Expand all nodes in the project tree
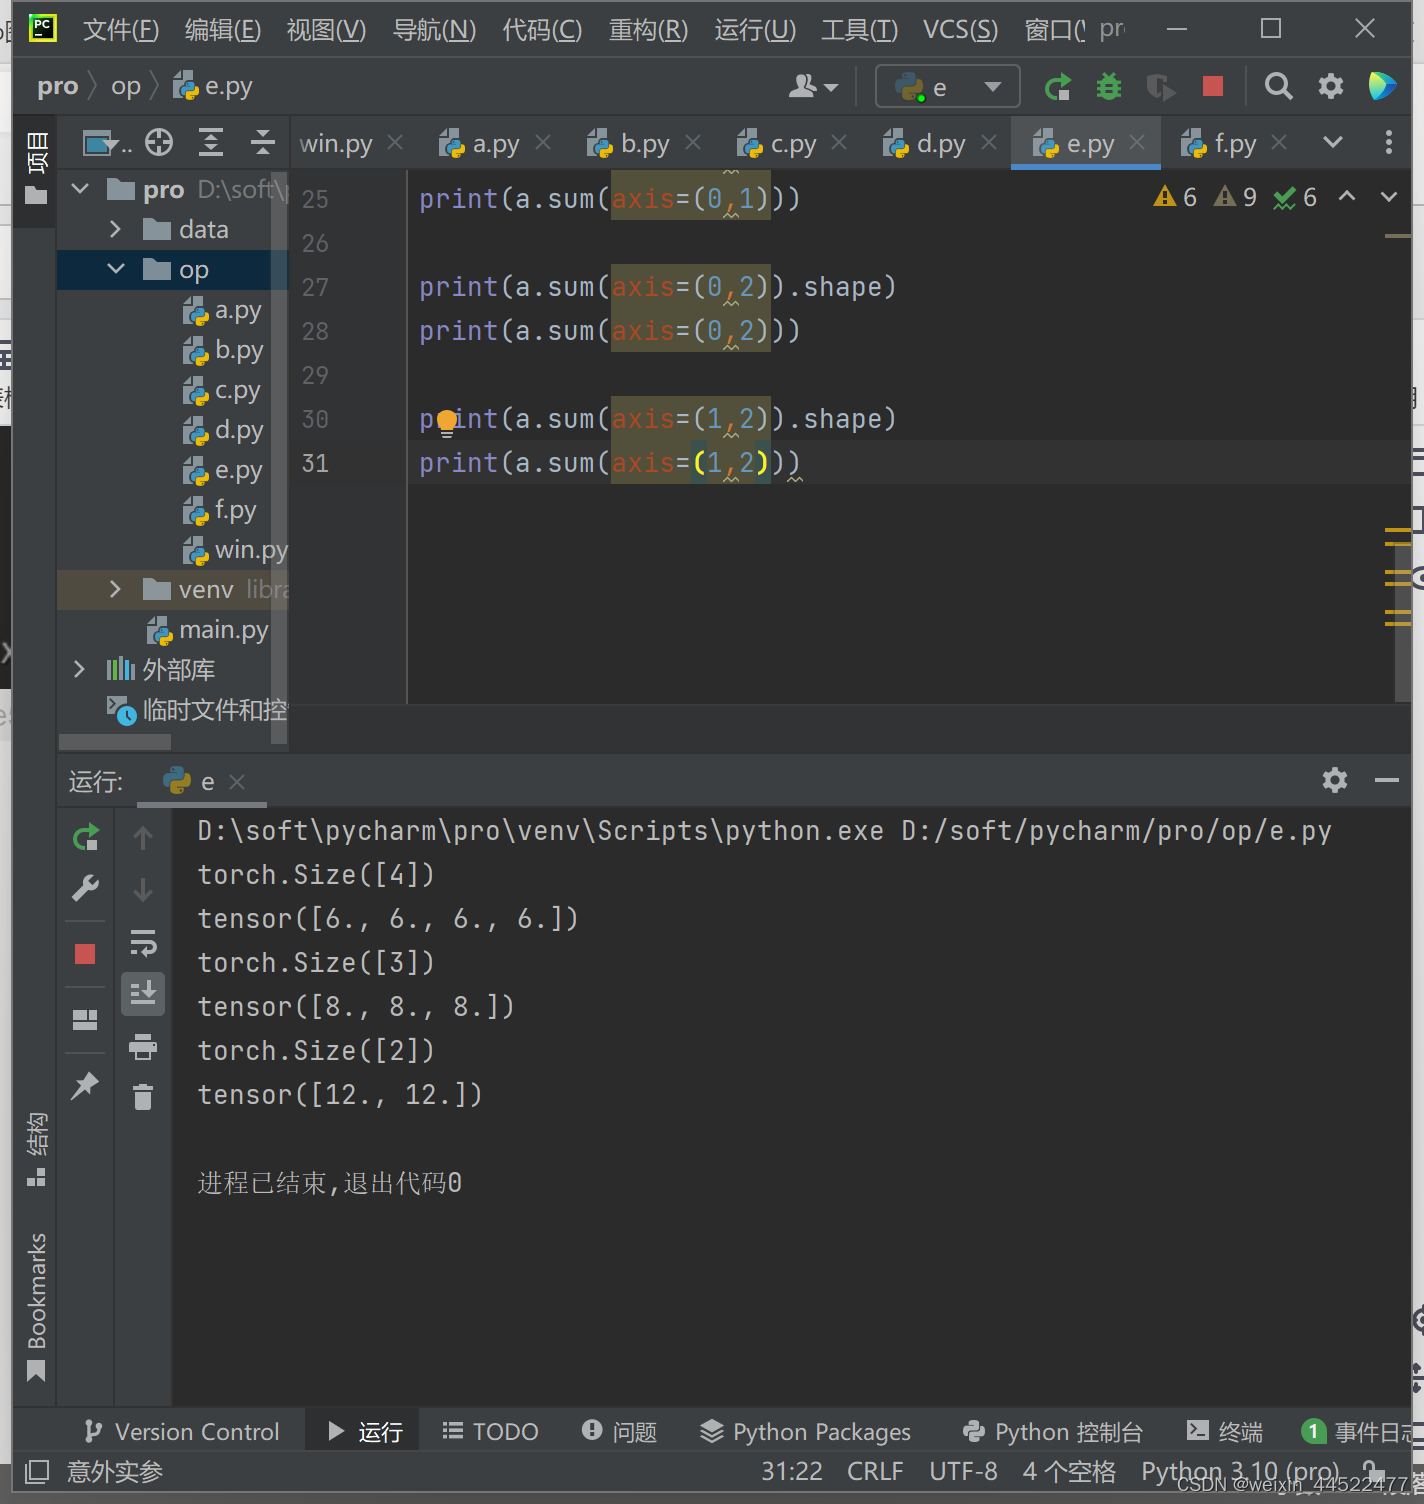 pyautogui.click(x=210, y=143)
